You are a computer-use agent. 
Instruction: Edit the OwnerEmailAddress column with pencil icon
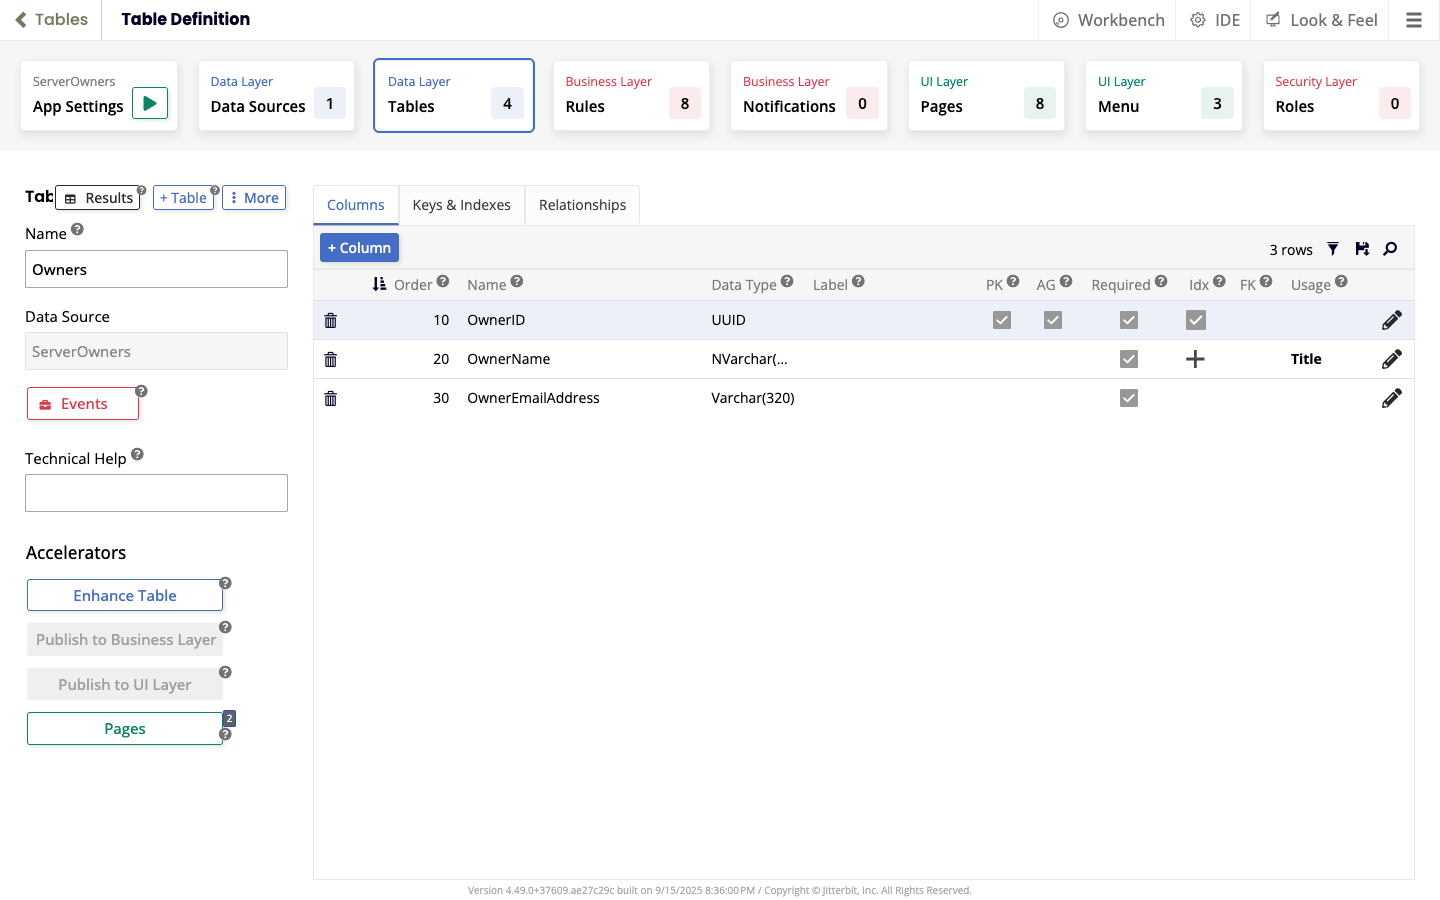point(1391,398)
